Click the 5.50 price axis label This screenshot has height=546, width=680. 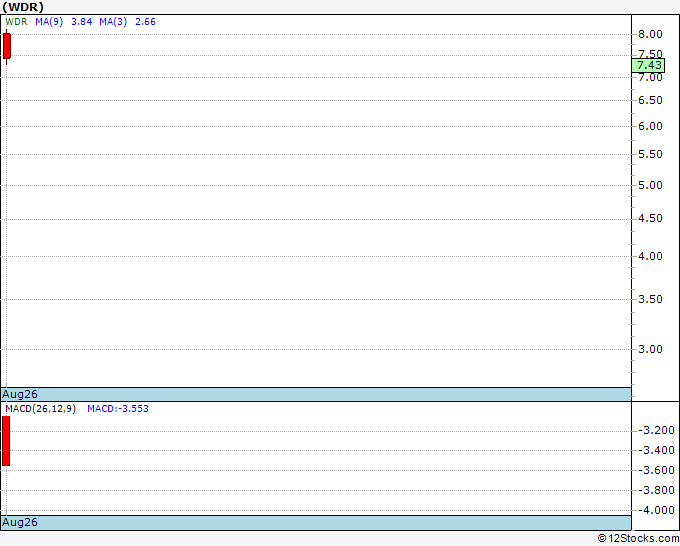(650, 154)
